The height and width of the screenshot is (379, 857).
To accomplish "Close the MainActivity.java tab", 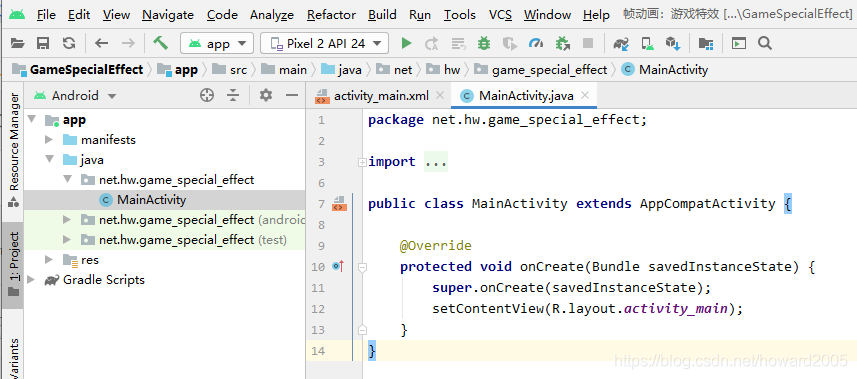I will click(585, 96).
